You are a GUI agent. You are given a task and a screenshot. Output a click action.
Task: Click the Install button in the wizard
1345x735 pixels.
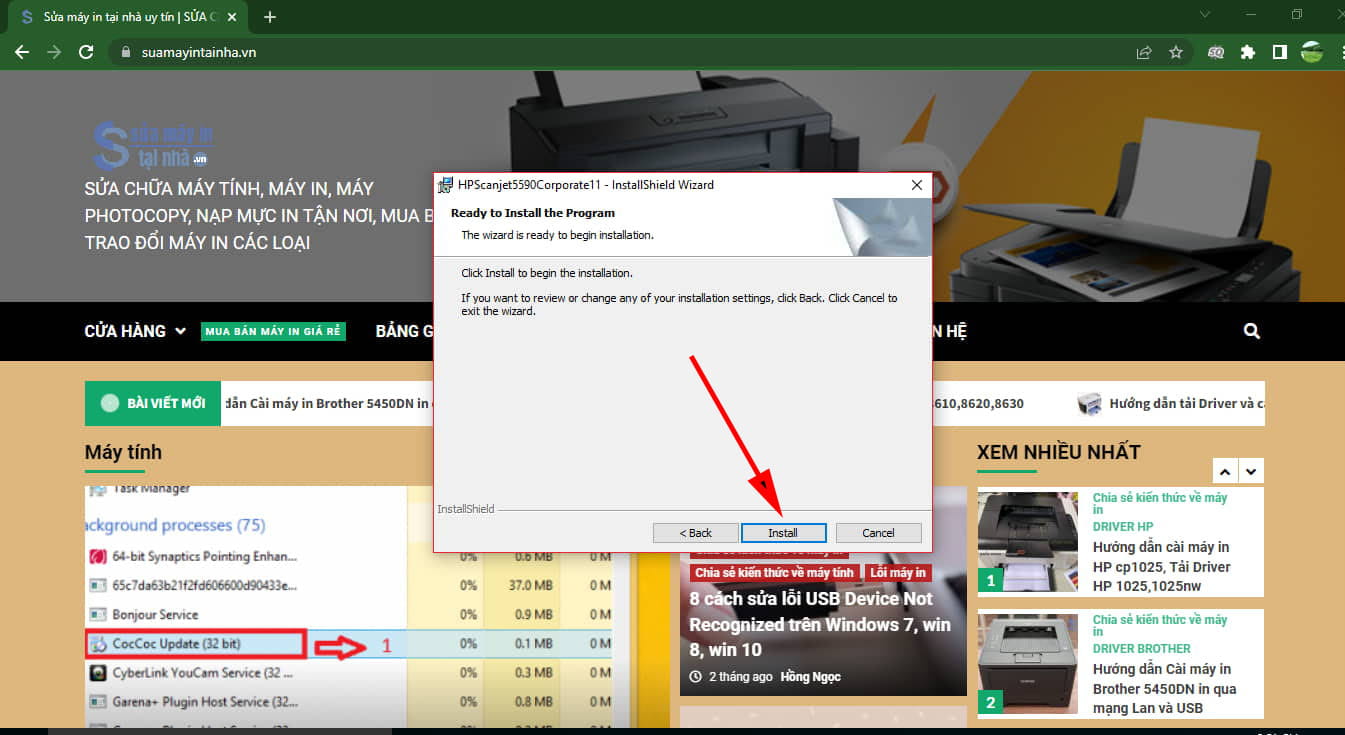tap(783, 533)
